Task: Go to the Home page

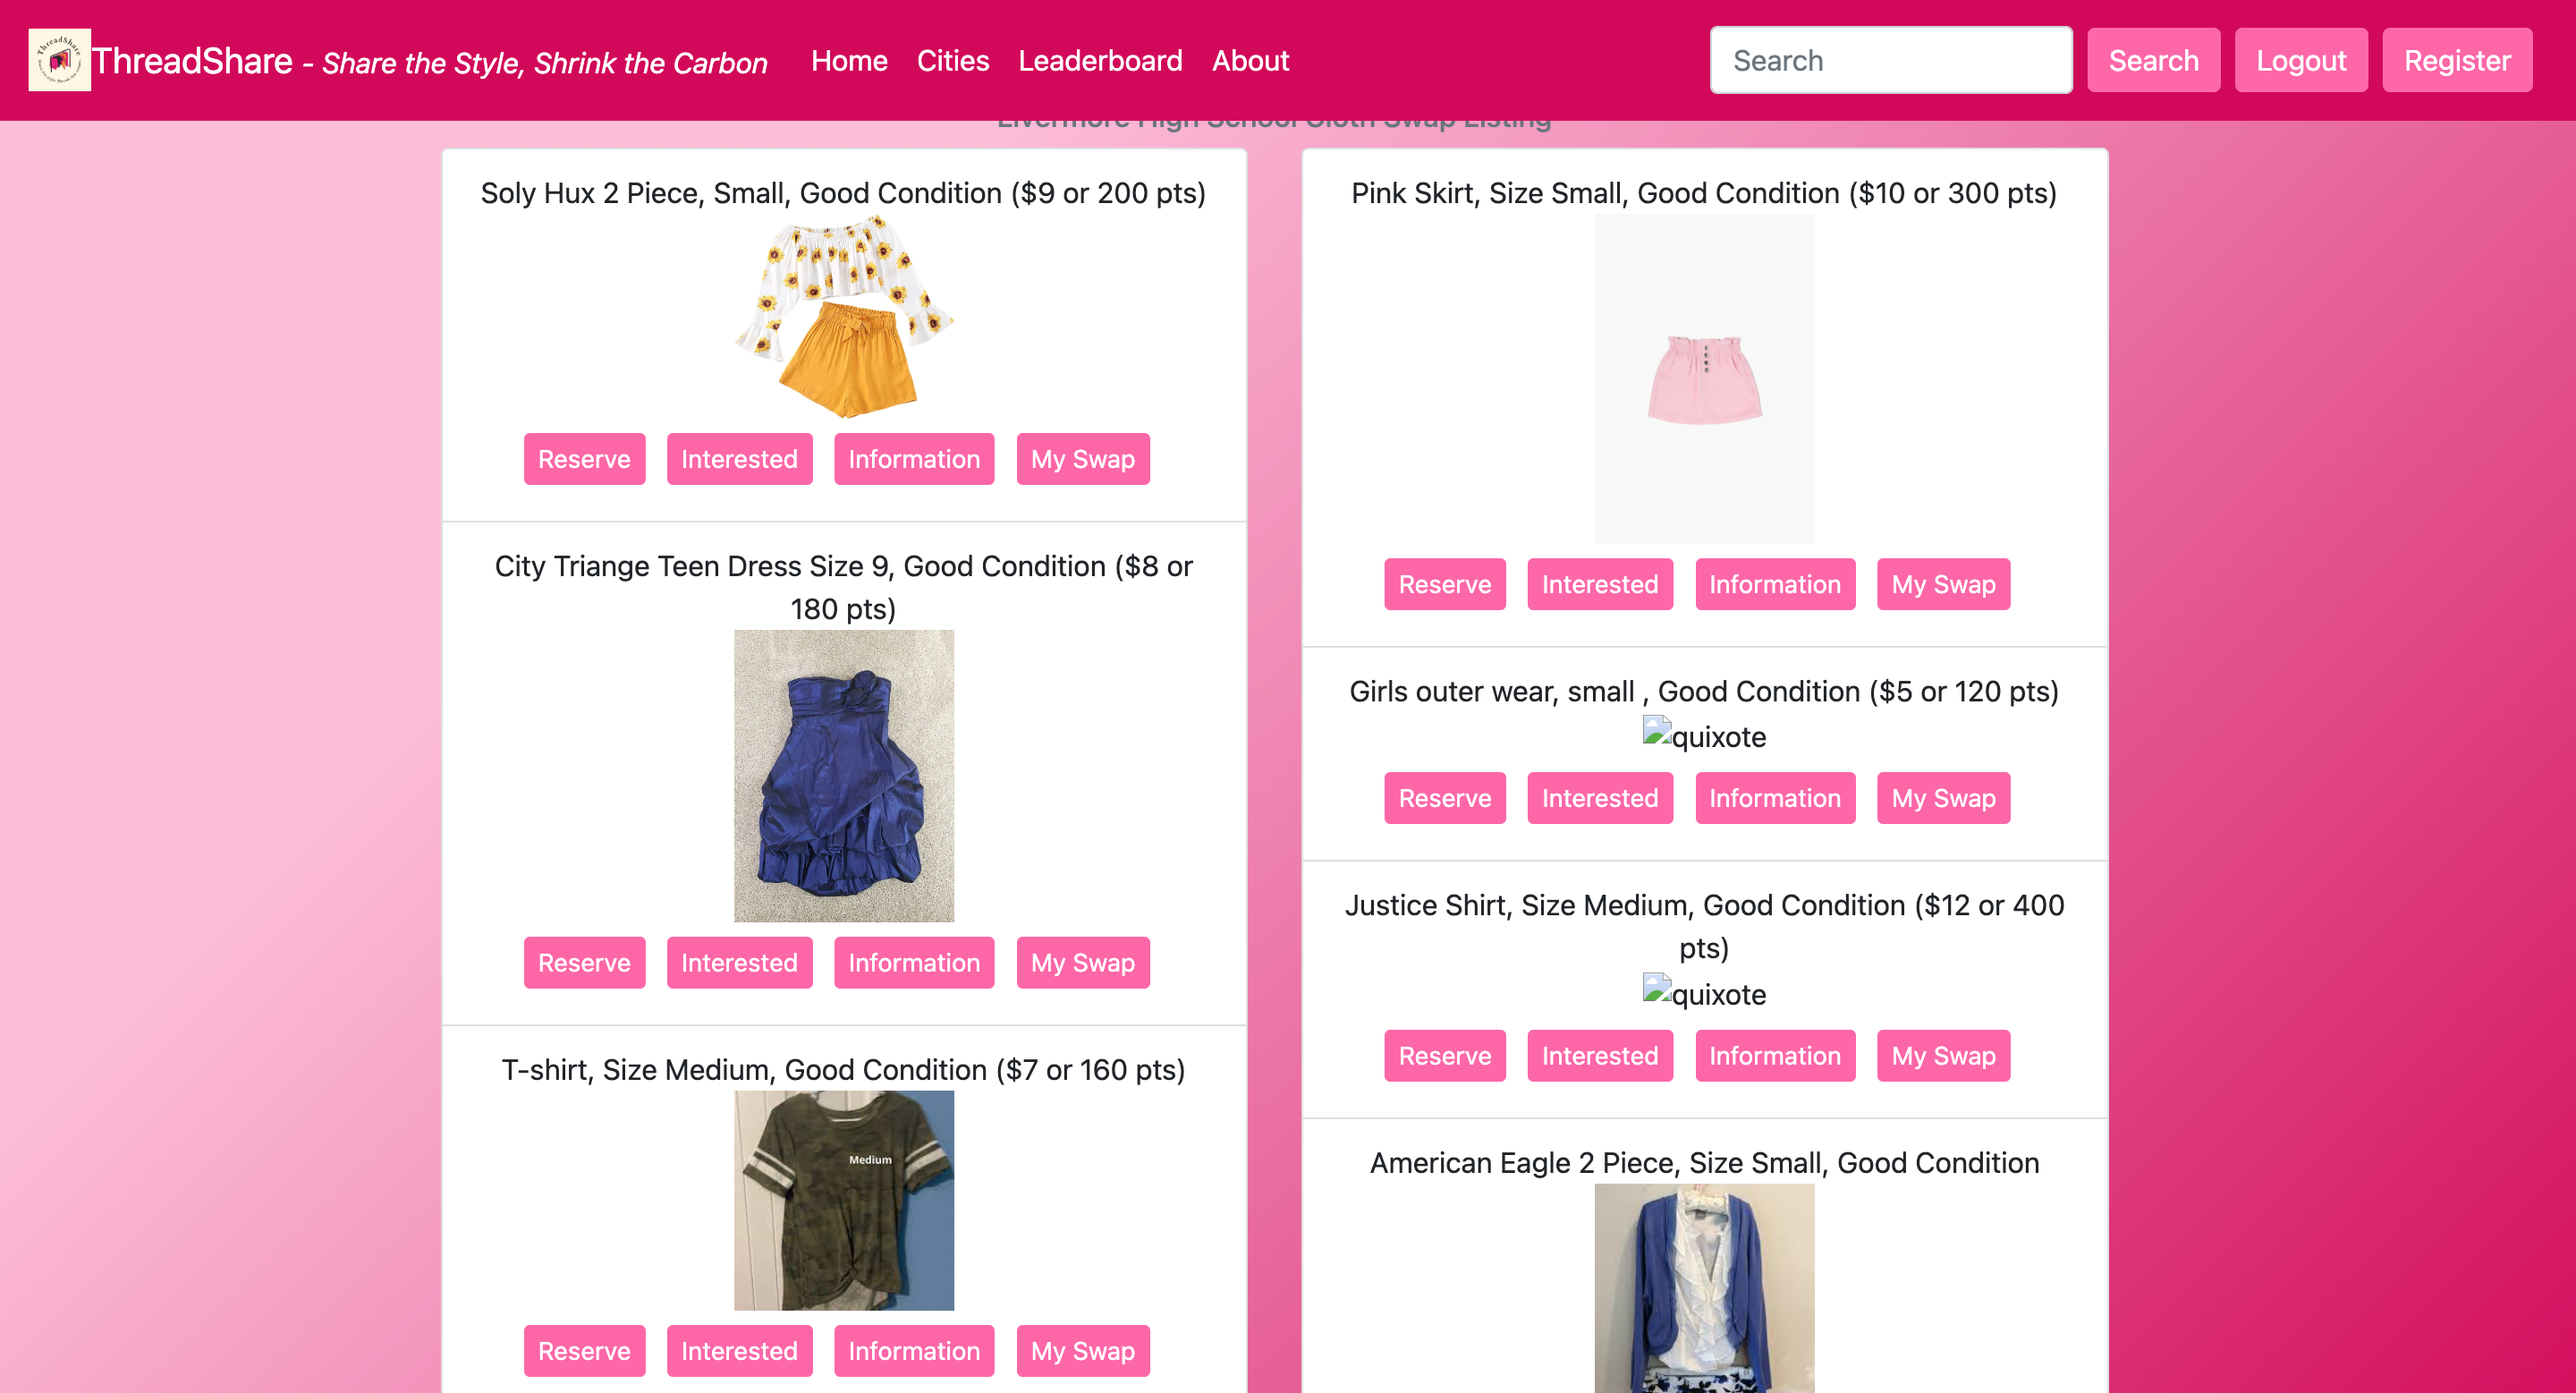Action: coord(848,61)
